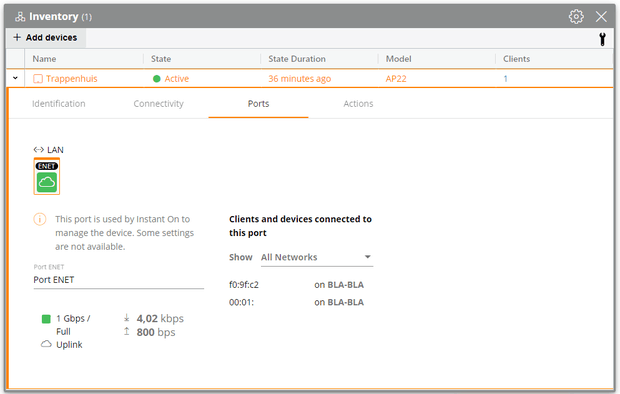Click the '36 minutes ago' state duration

pos(299,79)
